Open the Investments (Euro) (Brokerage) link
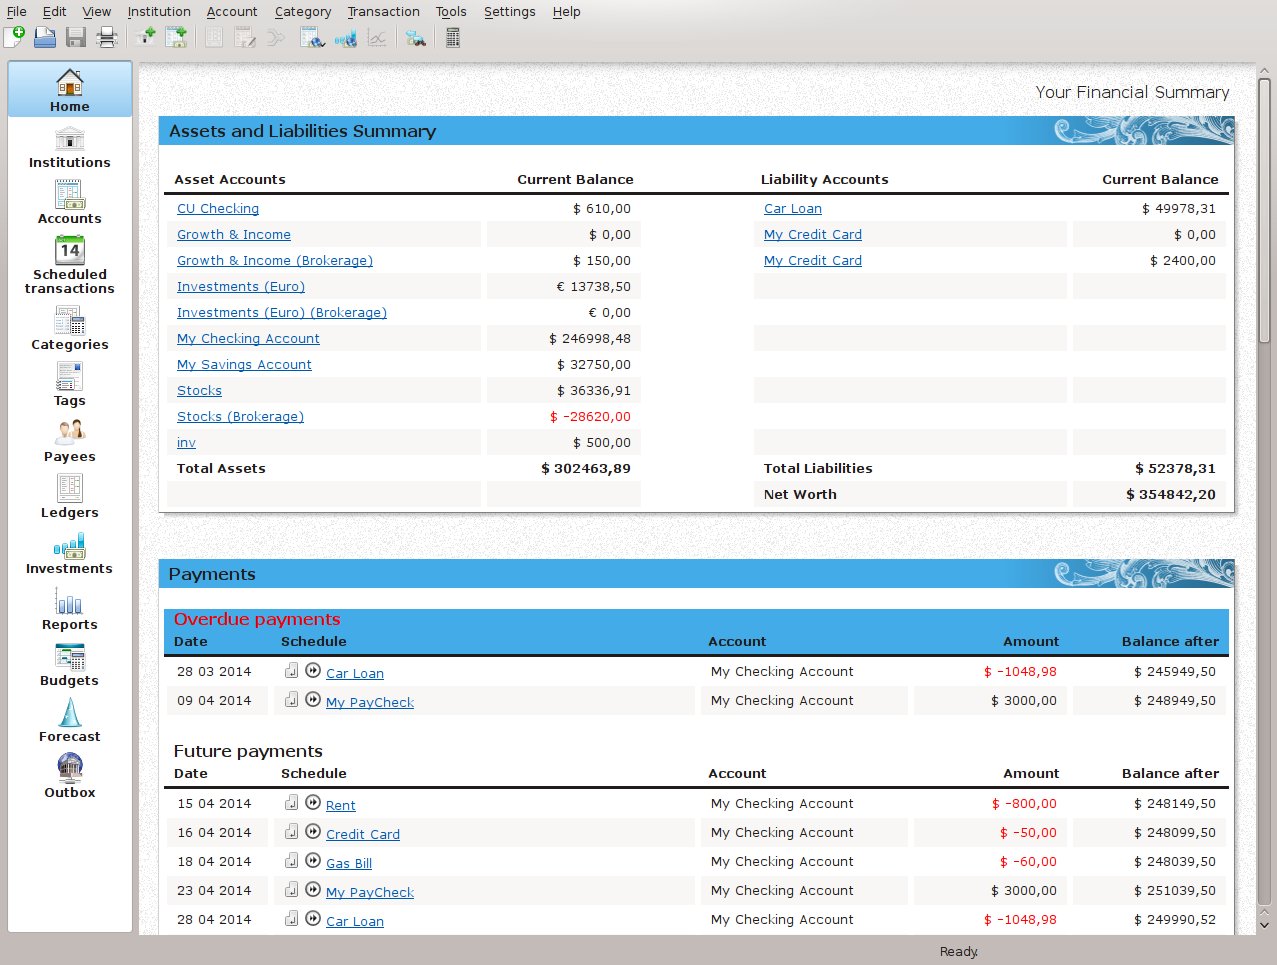Viewport: 1277px width, 965px height. tap(282, 313)
